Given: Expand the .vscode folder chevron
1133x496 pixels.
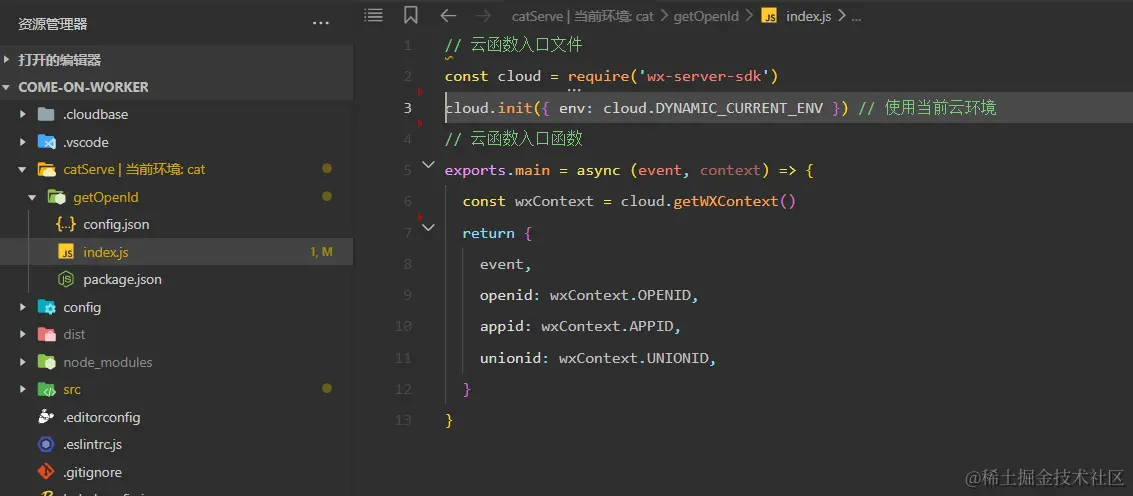Looking at the screenshot, I should click(23, 142).
